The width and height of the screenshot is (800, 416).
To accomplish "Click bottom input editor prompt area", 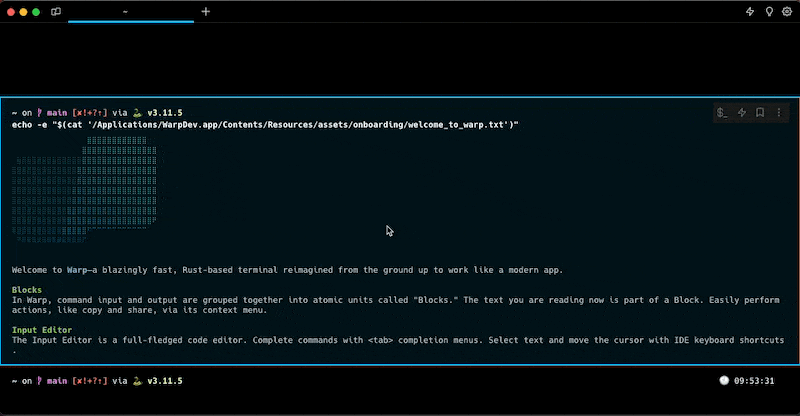I will (400, 390).
